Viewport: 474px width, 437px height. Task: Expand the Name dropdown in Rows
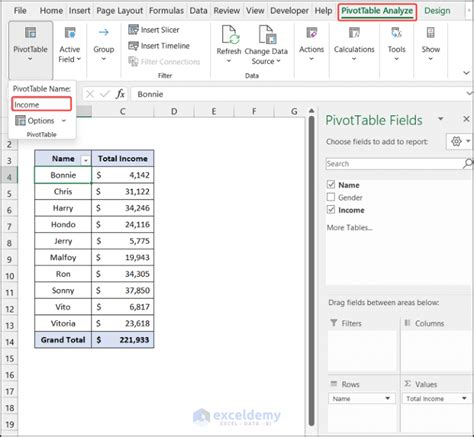pos(388,398)
